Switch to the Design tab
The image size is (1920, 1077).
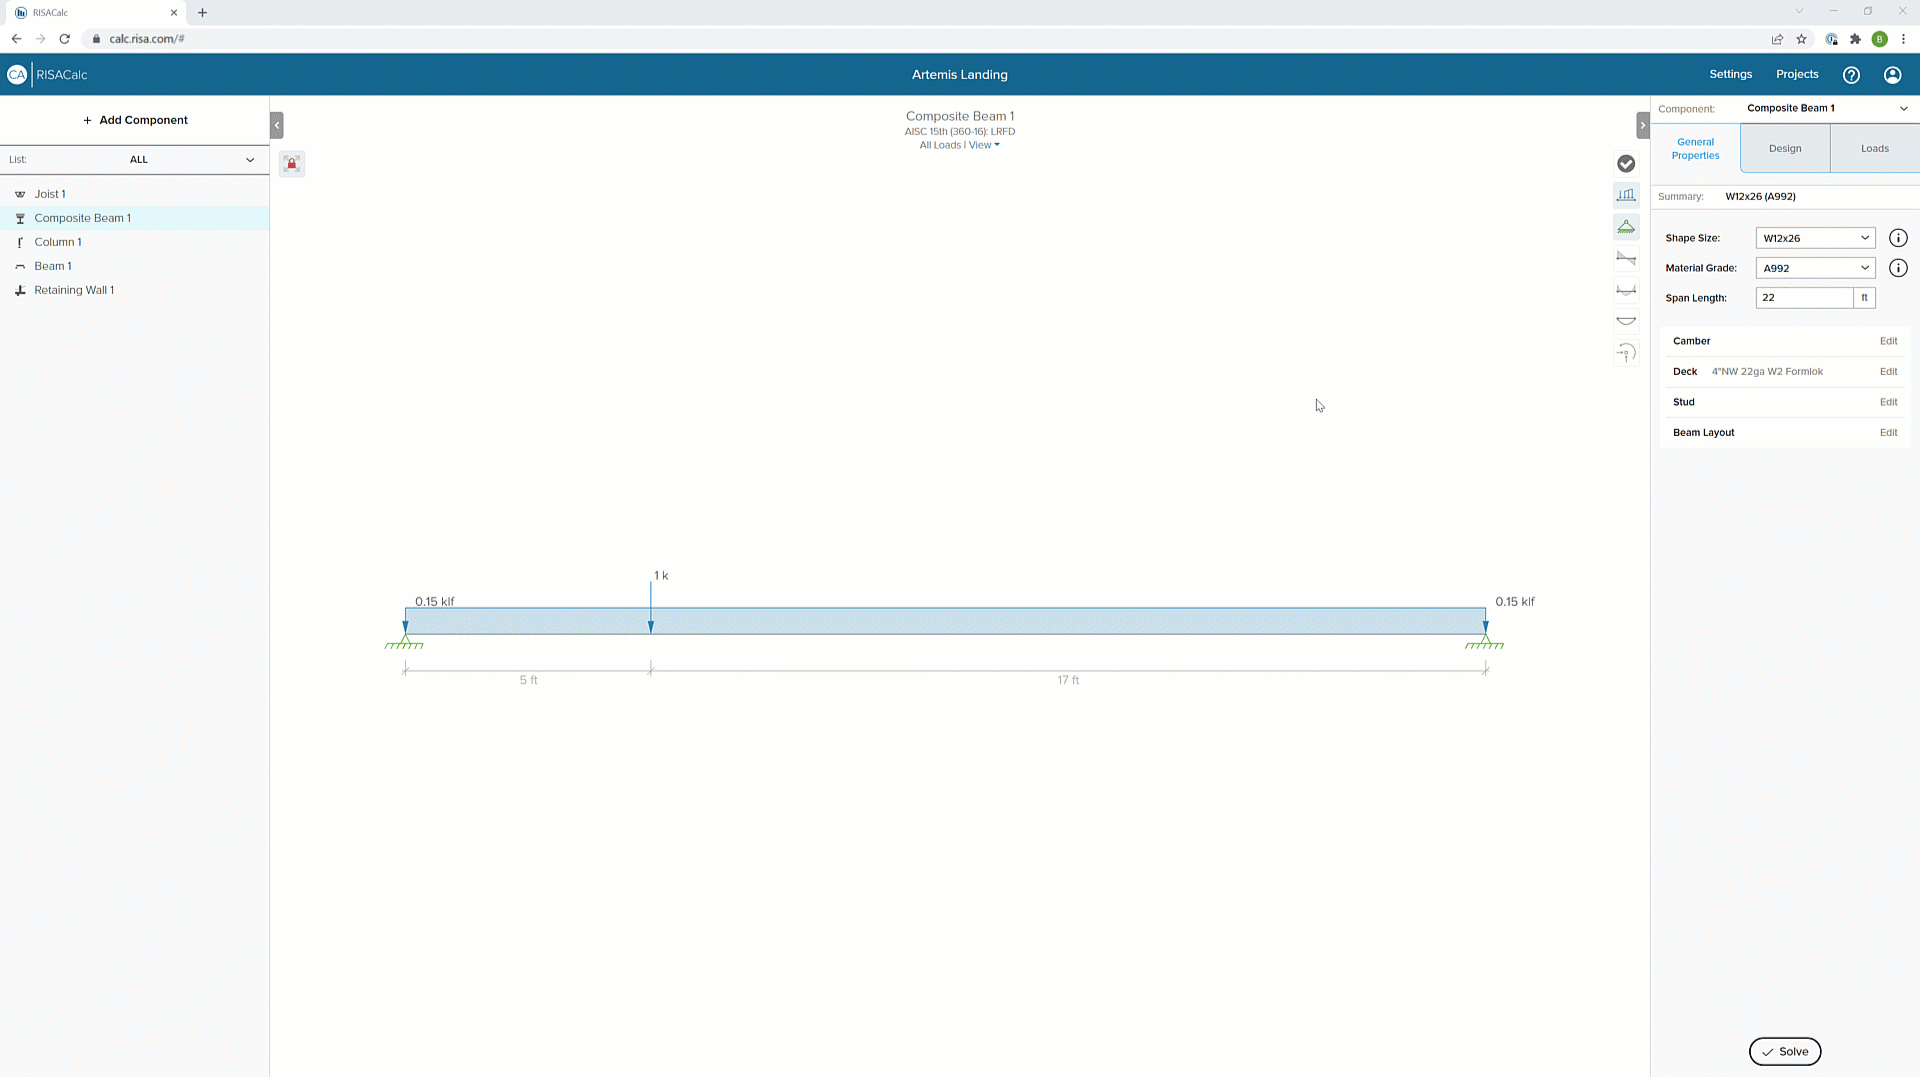(x=1784, y=149)
